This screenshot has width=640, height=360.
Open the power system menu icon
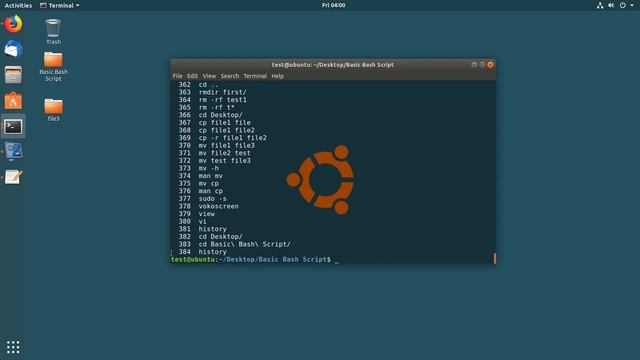(x=622, y=5)
